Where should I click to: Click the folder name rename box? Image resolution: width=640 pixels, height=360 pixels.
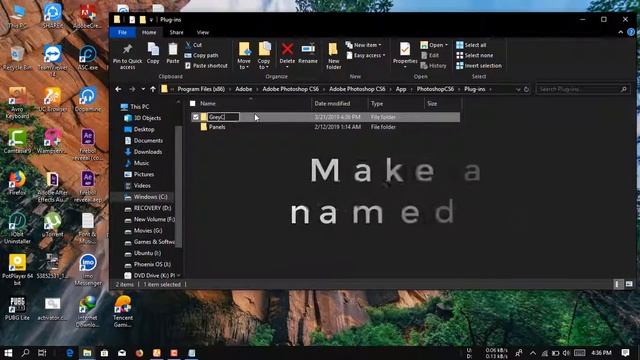(x=223, y=117)
